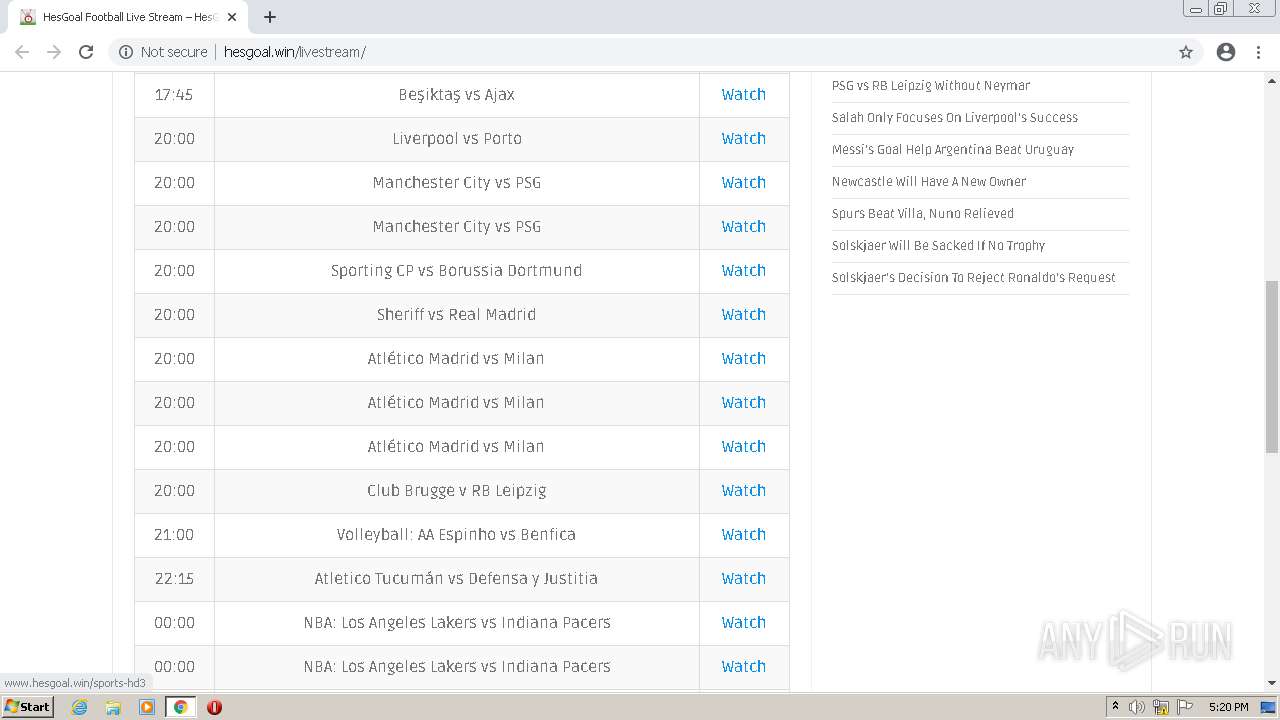
Task: Open the red Opera taskbar icon
Action: click(x=214, y=707)
